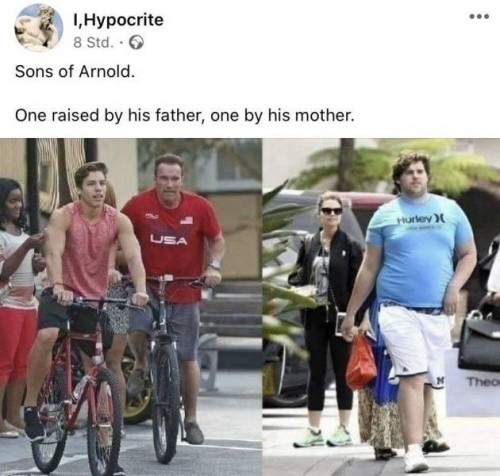Image resolution: width=500 pixels, height=476 pixels.
Task: Click the green sneakers in right photo
Action: point(323,436)
